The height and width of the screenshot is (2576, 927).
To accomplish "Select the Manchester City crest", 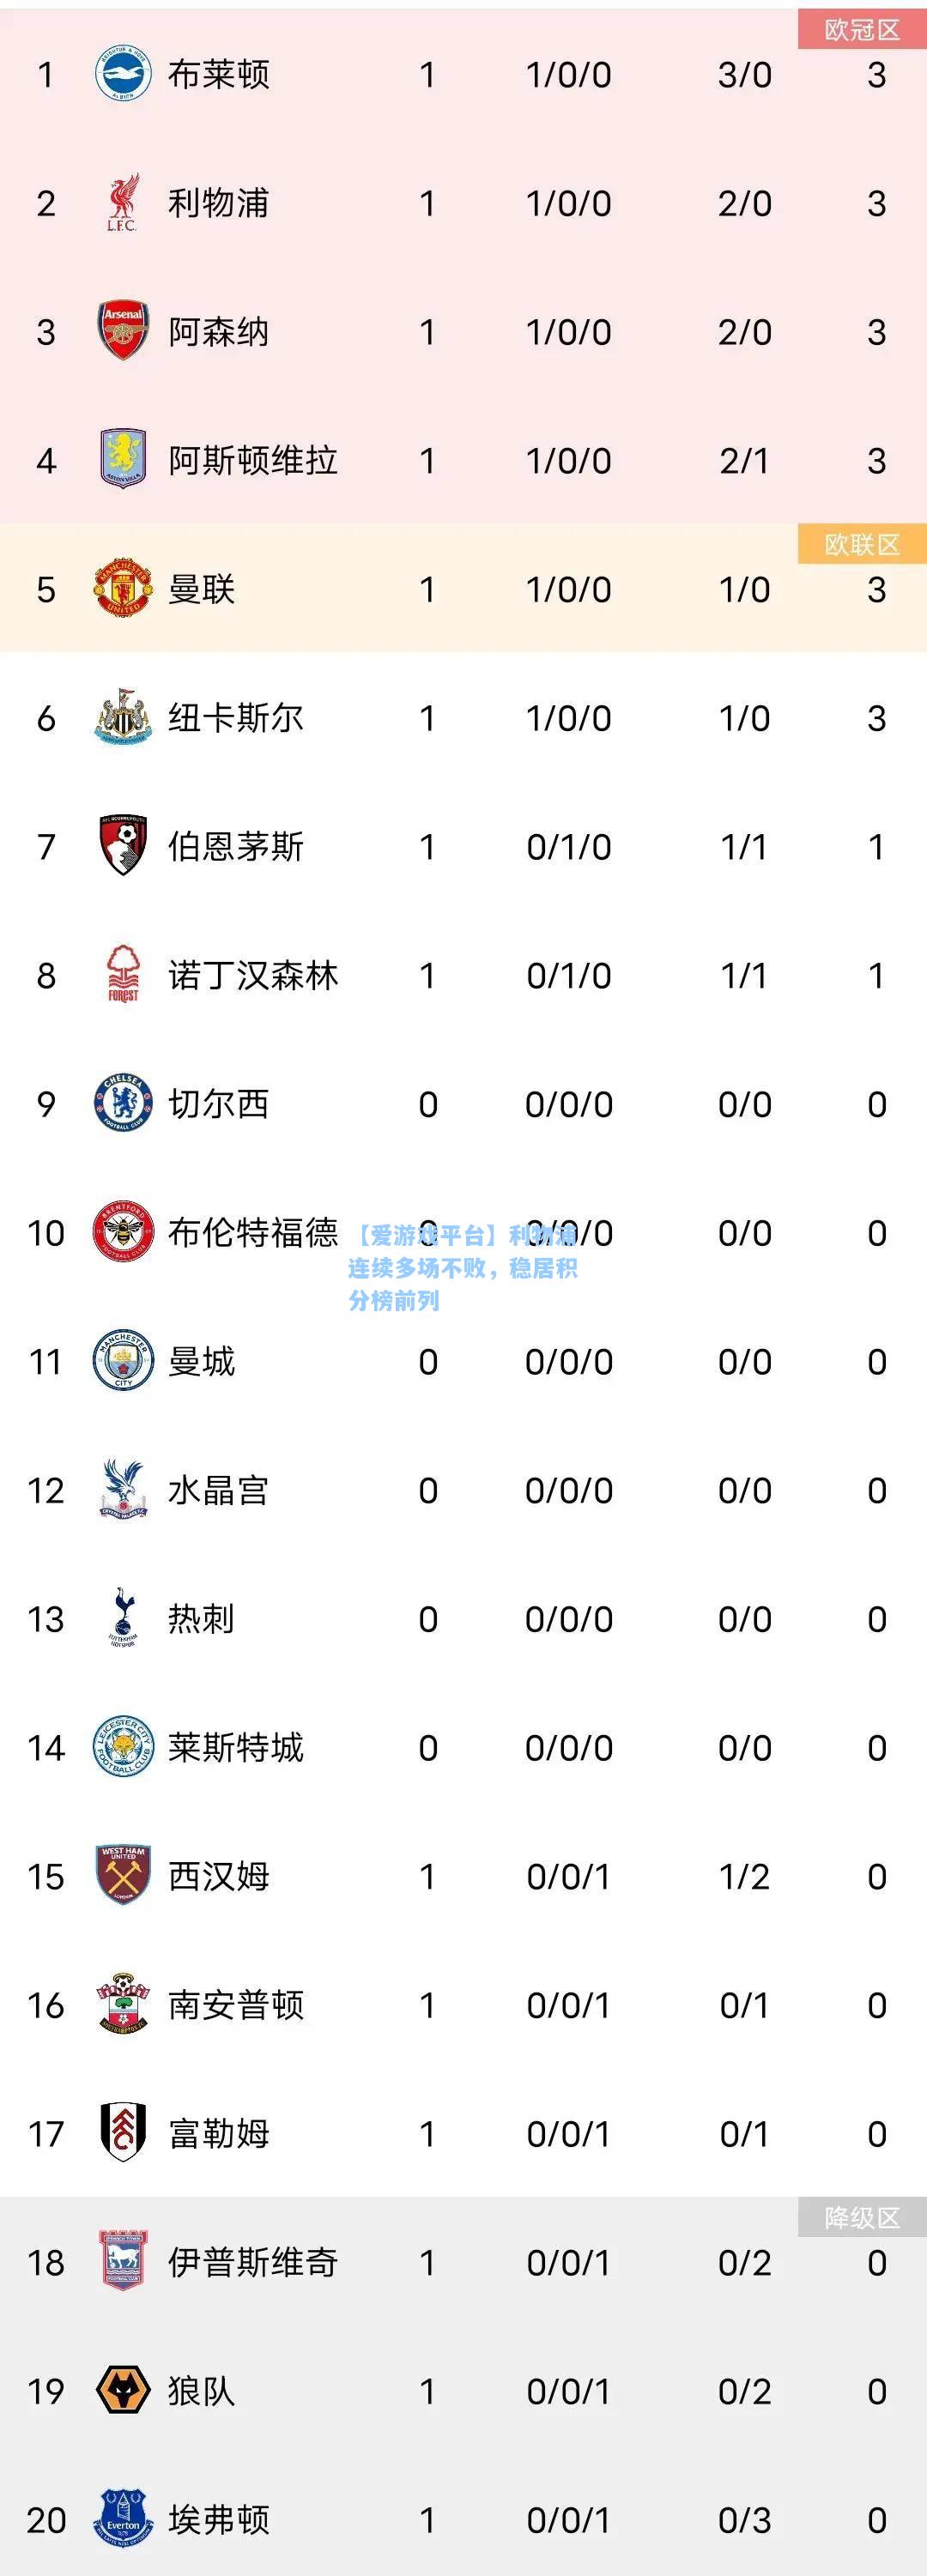I will (x=123, y=1361).
